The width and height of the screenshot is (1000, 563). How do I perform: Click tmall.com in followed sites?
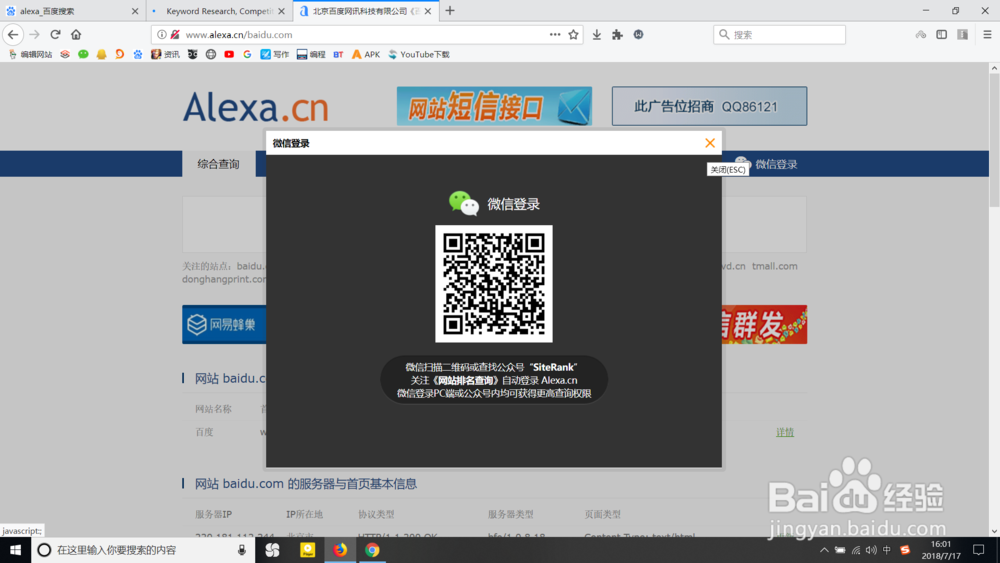click(774, 266)
